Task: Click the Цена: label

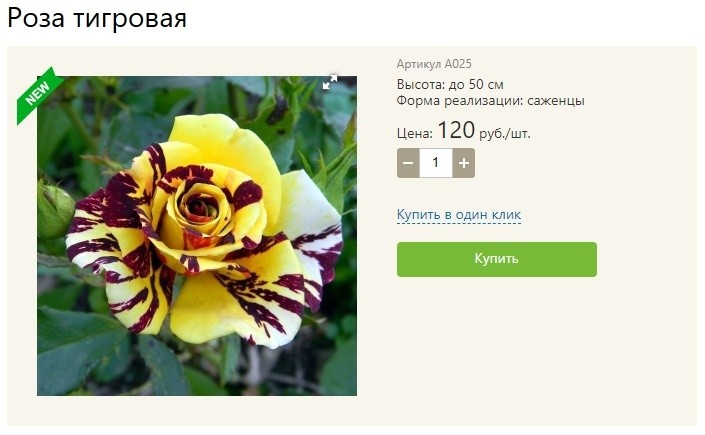Action: click(x=415, y=133)
